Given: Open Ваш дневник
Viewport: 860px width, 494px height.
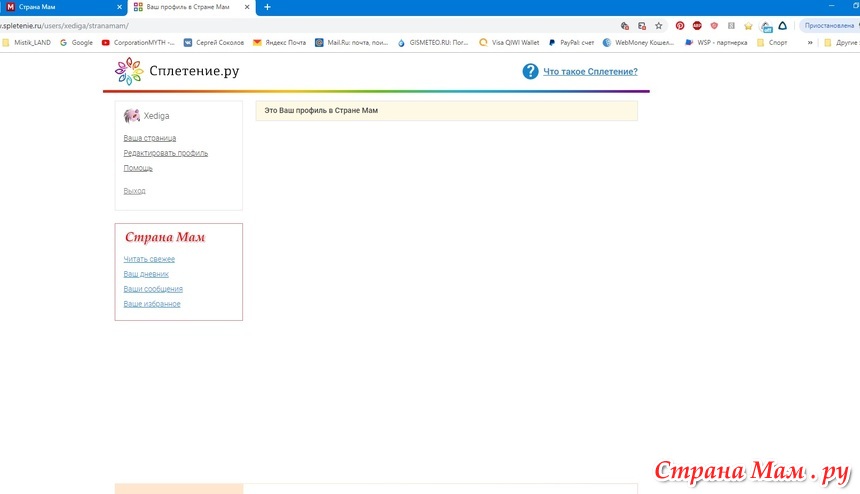Looking at the screenshot, I should point(146,274).
